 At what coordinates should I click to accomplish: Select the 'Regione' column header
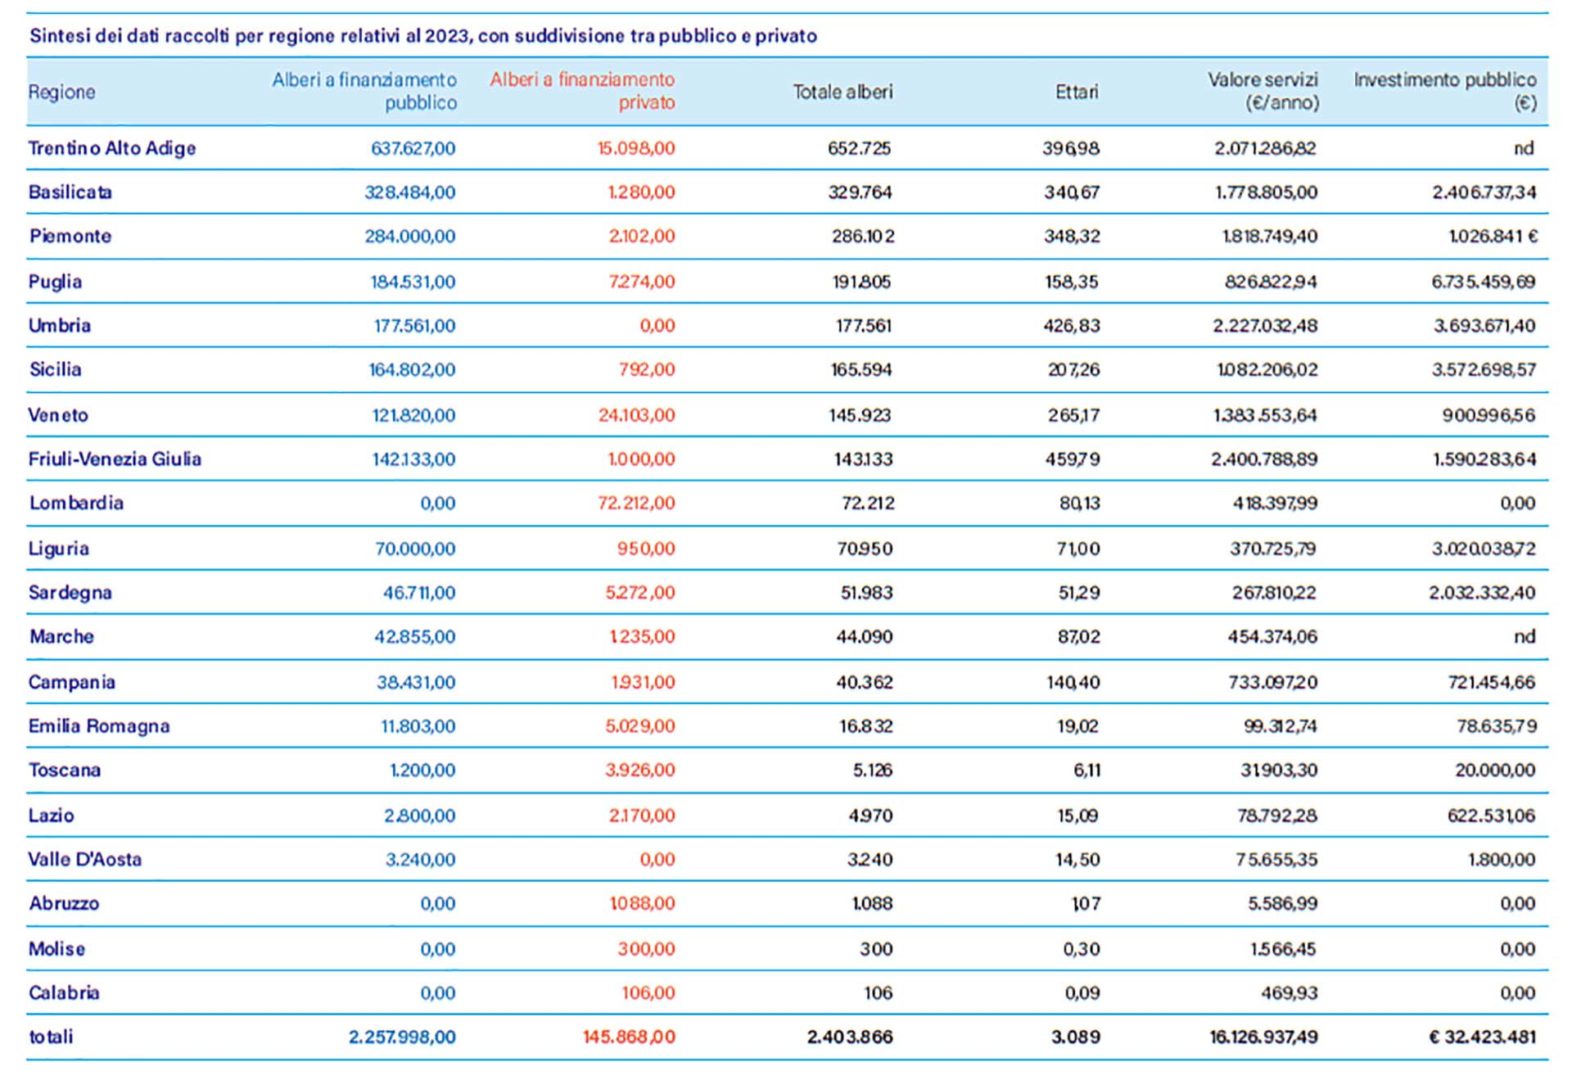click(62, 92)
